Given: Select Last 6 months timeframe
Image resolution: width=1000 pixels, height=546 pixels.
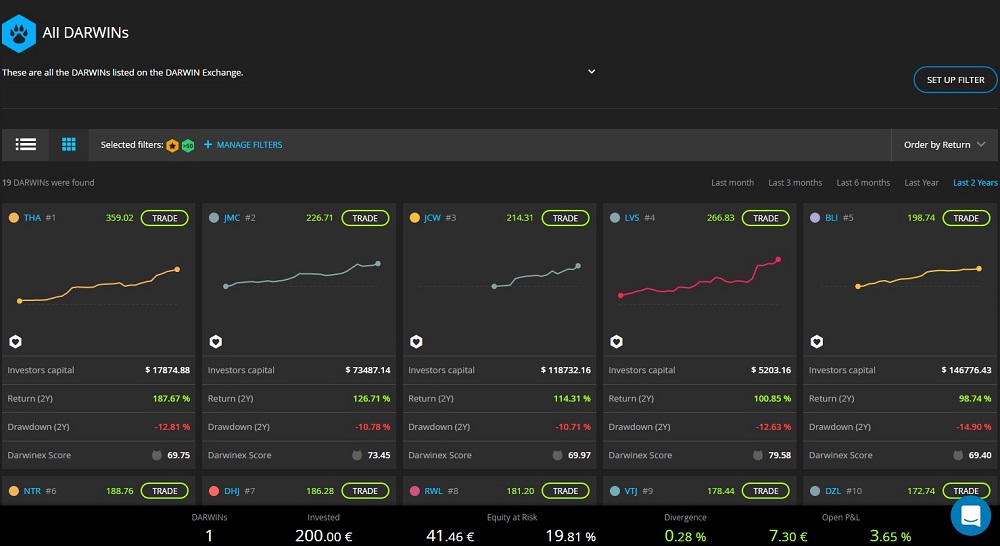Looking at the screenshot, I should pos(863,182).
